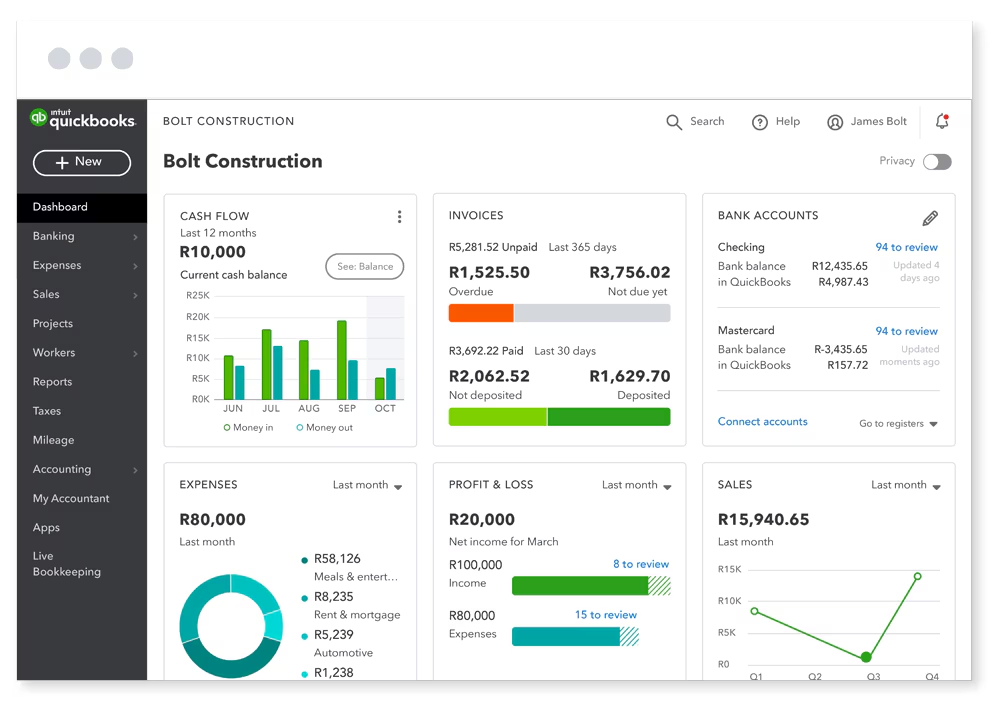Click the first gray window control dot

coord(59,59)
